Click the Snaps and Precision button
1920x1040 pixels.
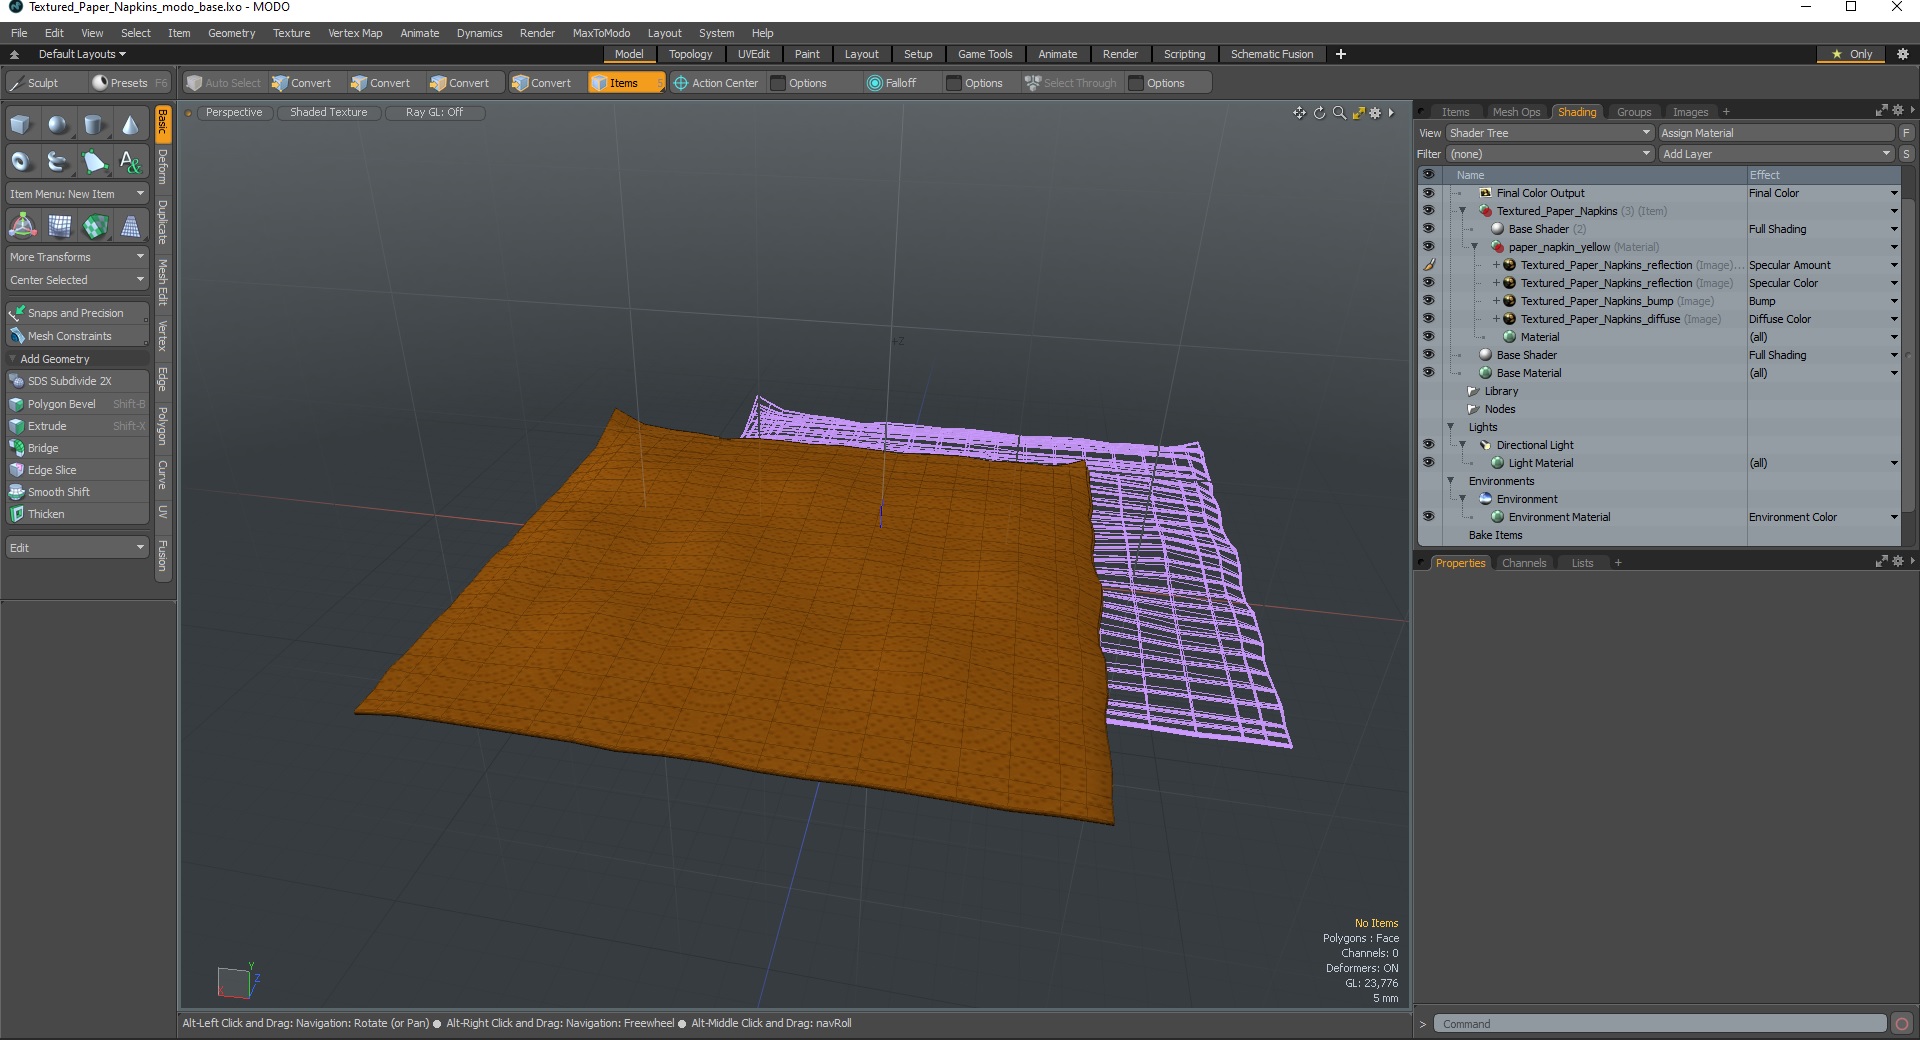78,313
